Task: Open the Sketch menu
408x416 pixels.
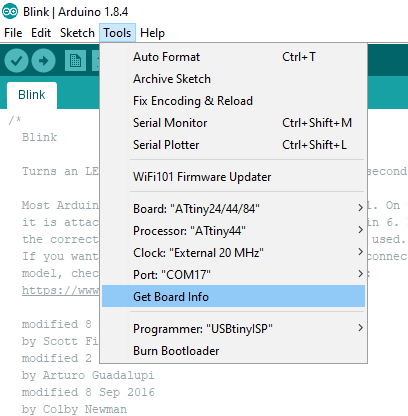Action: coord(77,33)
